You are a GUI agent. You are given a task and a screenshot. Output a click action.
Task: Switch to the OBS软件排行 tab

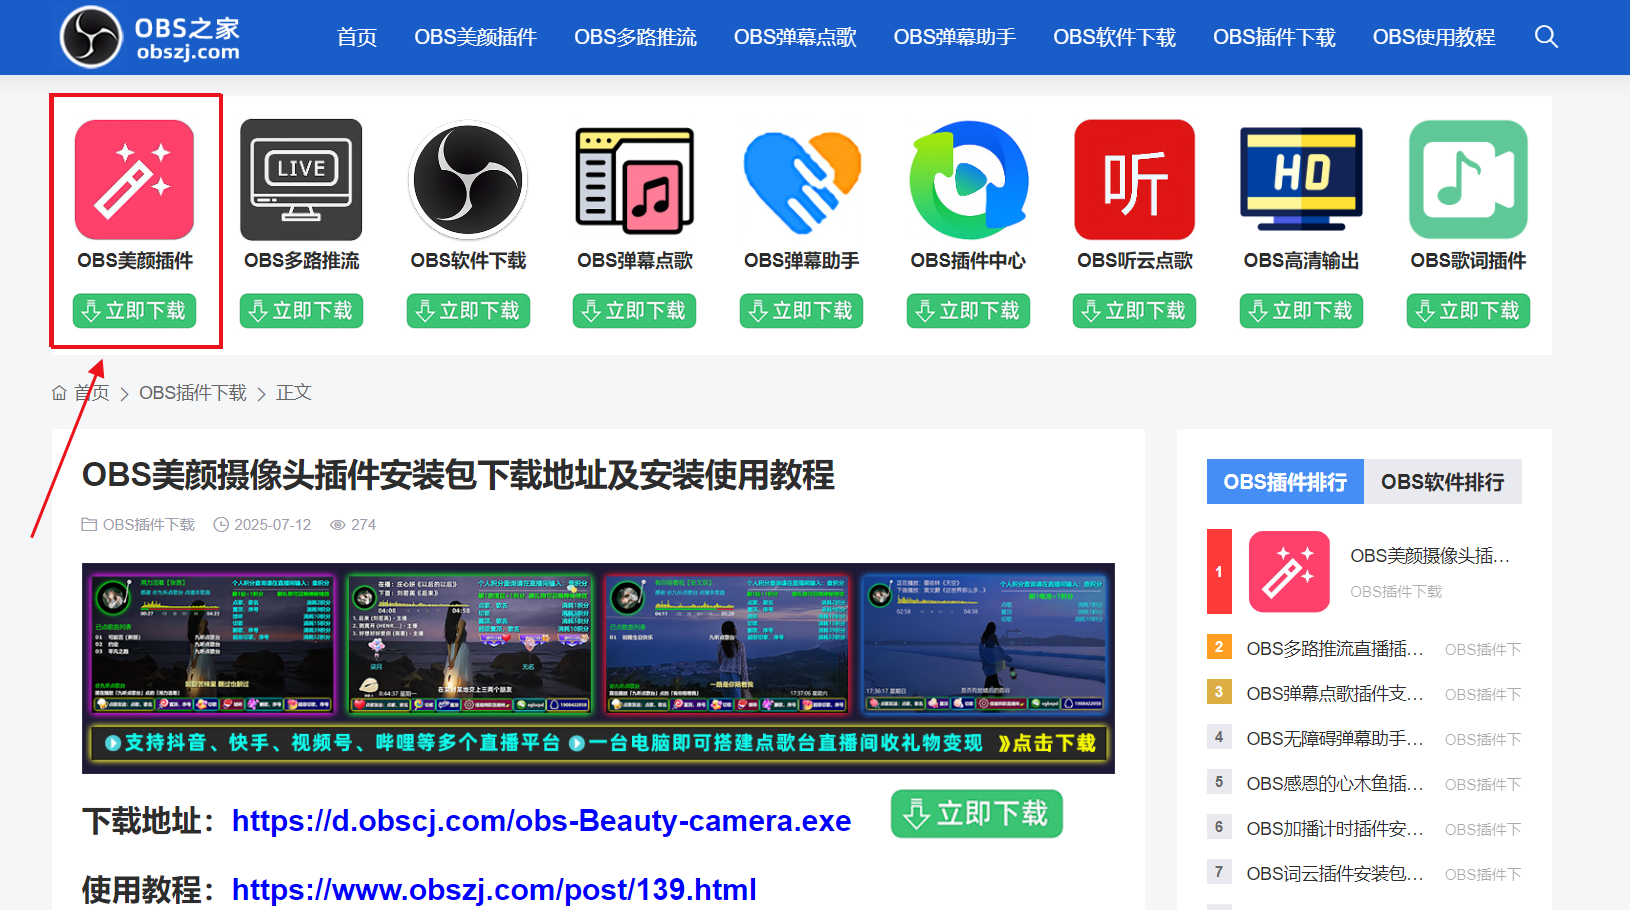pyautogui.click(x=1442, y=482)
